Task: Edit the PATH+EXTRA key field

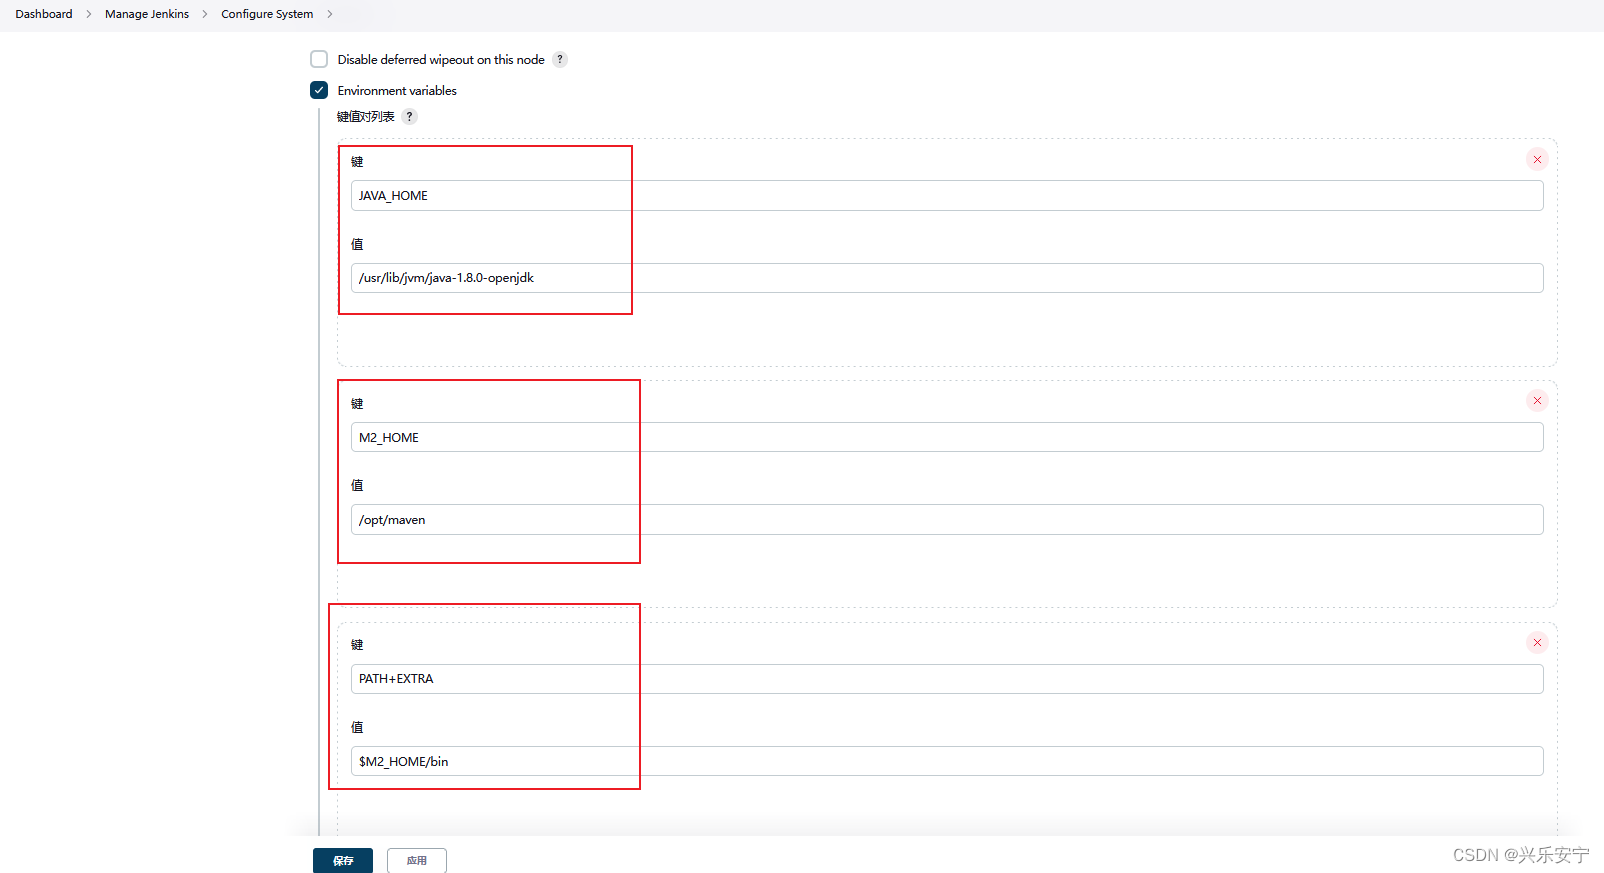Action: point(947,679)
